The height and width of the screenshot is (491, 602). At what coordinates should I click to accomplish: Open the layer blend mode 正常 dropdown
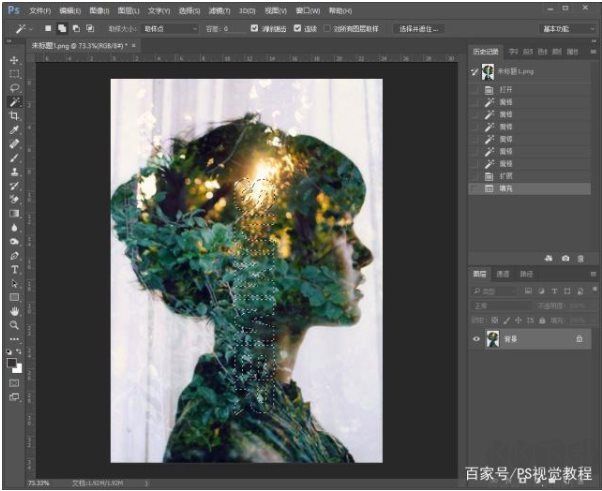point(500,307)
